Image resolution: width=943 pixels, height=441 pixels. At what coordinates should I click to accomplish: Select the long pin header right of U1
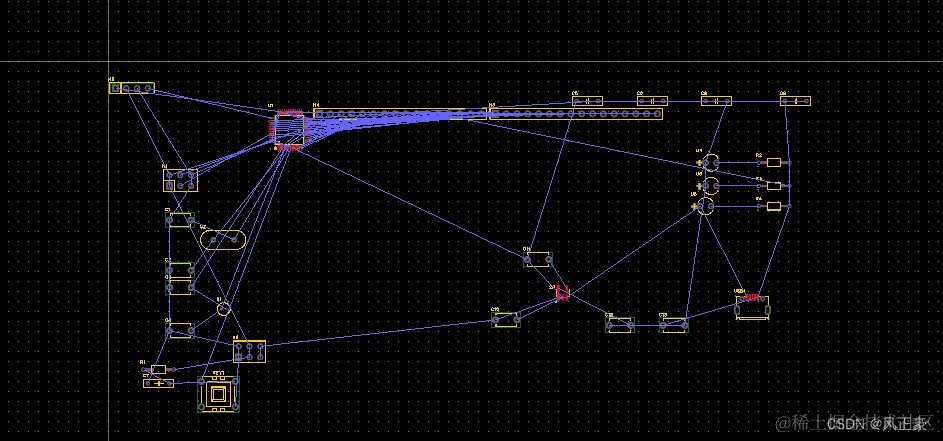tap(399, 114)
